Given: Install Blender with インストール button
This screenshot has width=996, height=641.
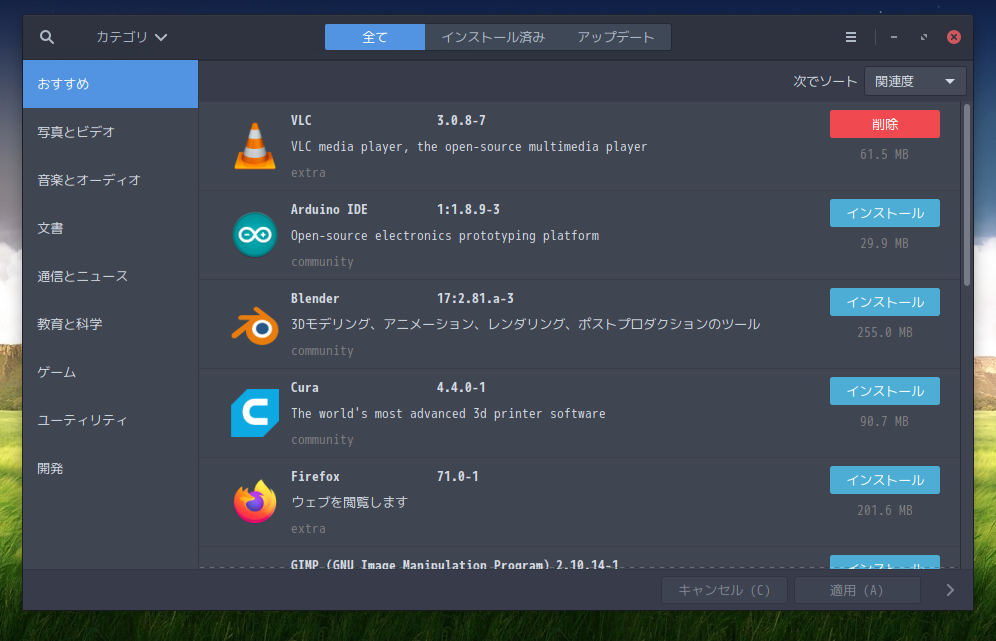Looking at the screenshot, I should pyautogui.click(x=884, y=302).
